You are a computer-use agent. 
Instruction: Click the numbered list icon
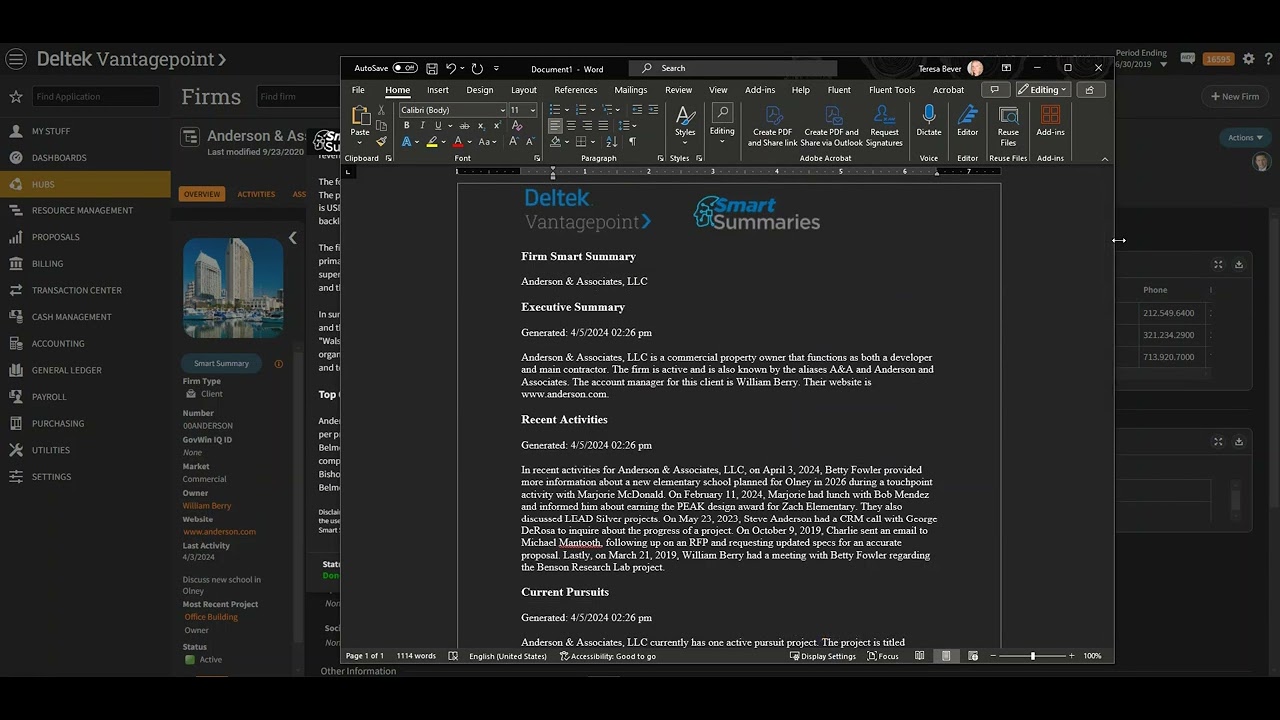click(x=580, y=110)
